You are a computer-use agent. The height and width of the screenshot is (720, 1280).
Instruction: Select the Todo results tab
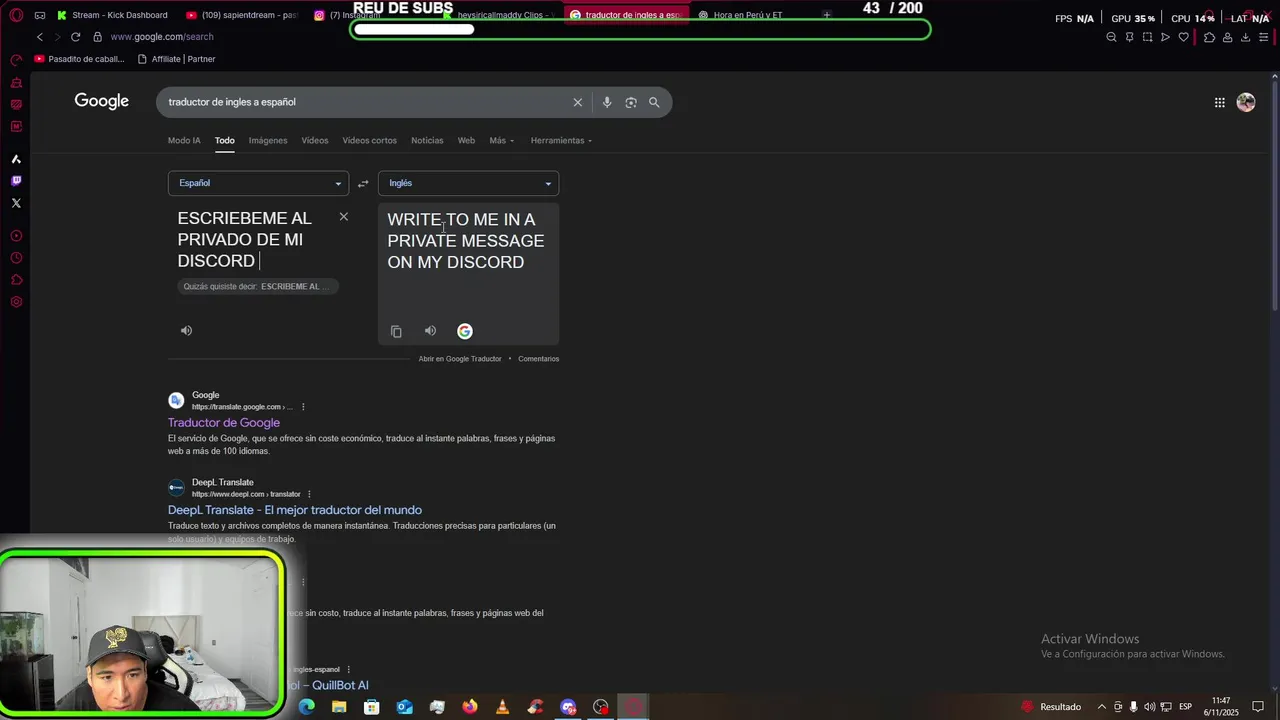(x=224, y=140)
